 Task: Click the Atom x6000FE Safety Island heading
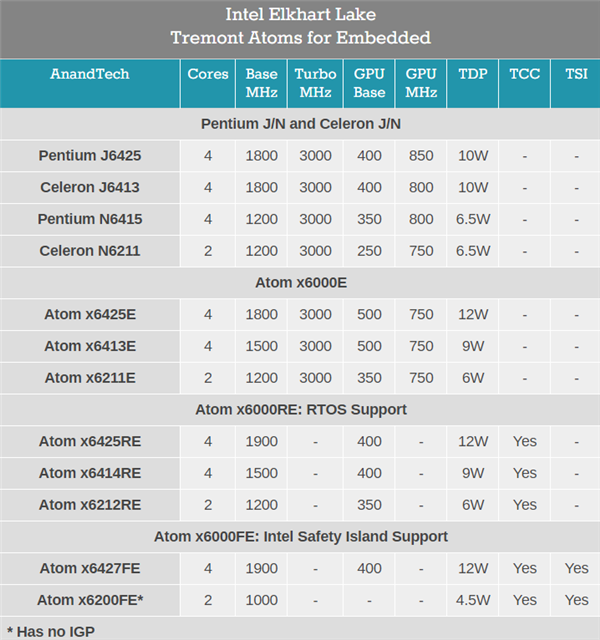tap(301, 536)
